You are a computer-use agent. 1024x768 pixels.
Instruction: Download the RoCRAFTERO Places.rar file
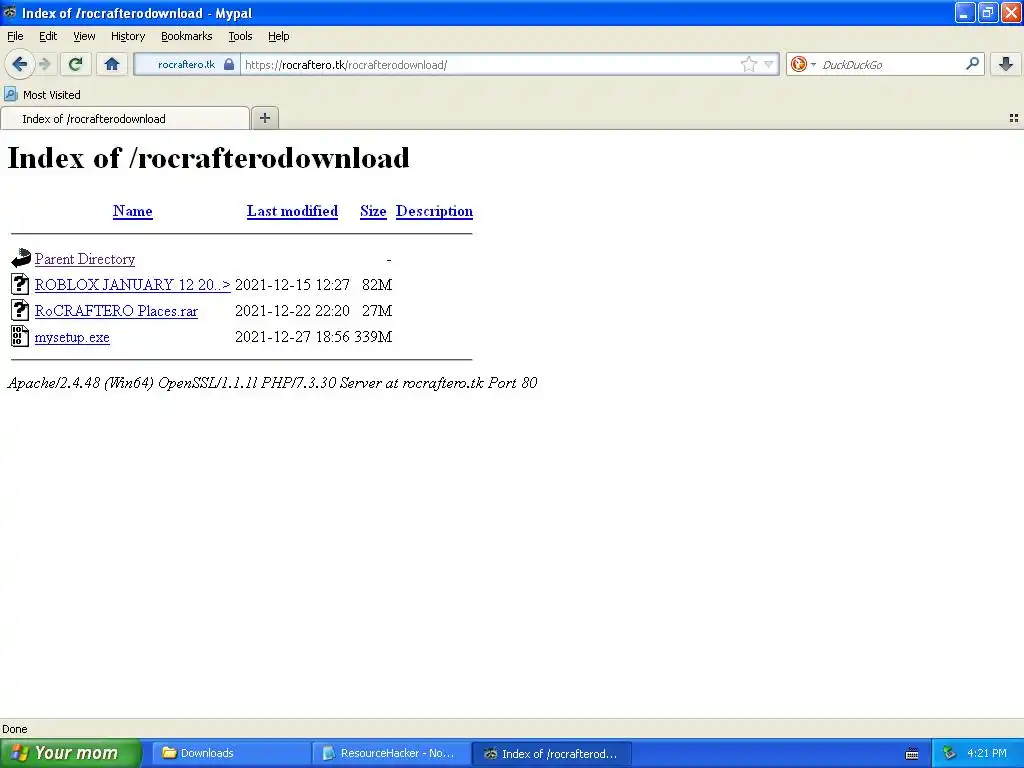116,311
